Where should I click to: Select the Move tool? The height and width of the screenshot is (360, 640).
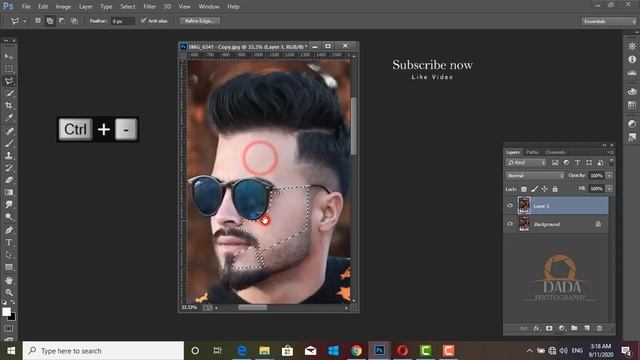pos(9,56)
